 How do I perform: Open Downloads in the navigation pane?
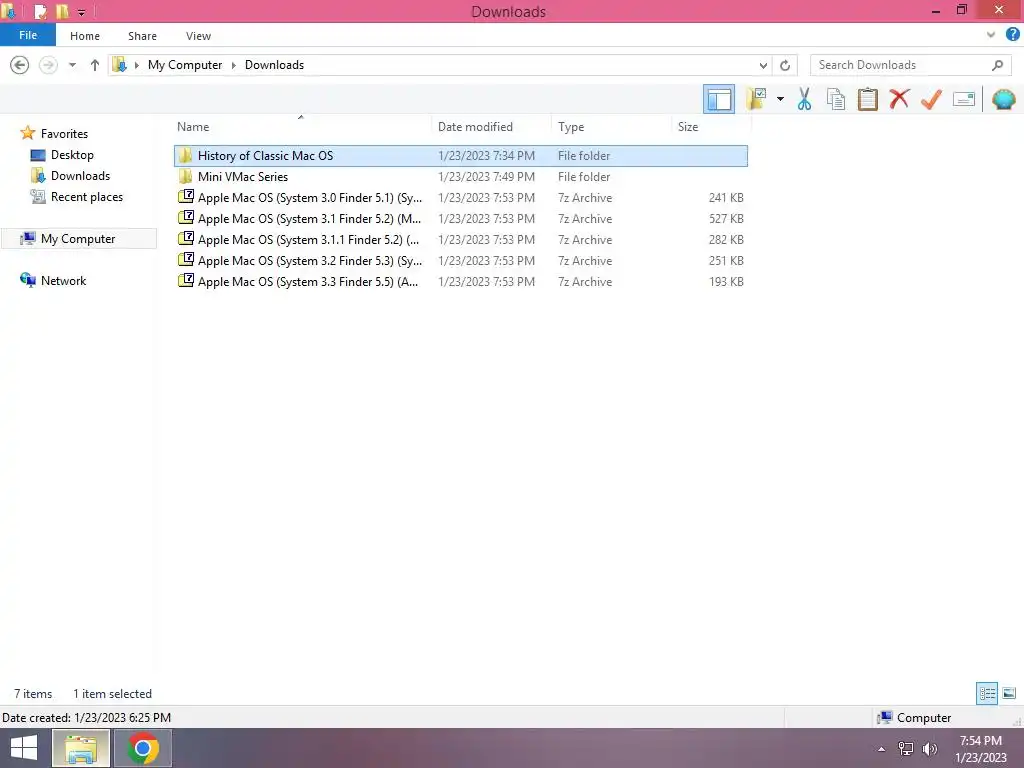(80, 176)
